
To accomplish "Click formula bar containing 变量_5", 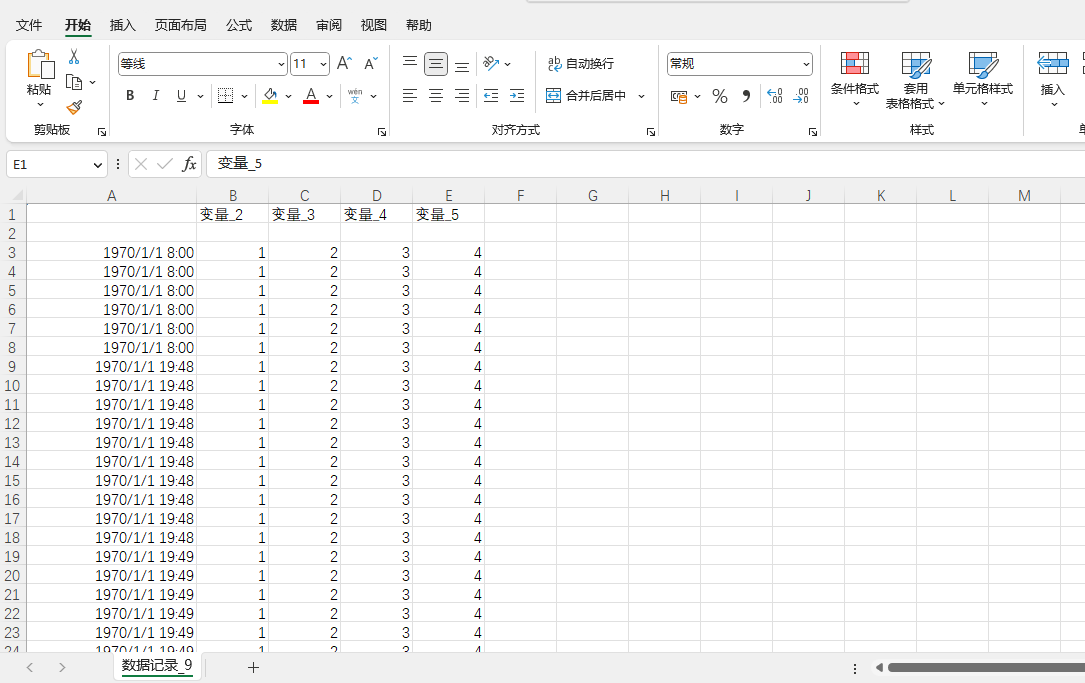I will (x=645, y=164).
